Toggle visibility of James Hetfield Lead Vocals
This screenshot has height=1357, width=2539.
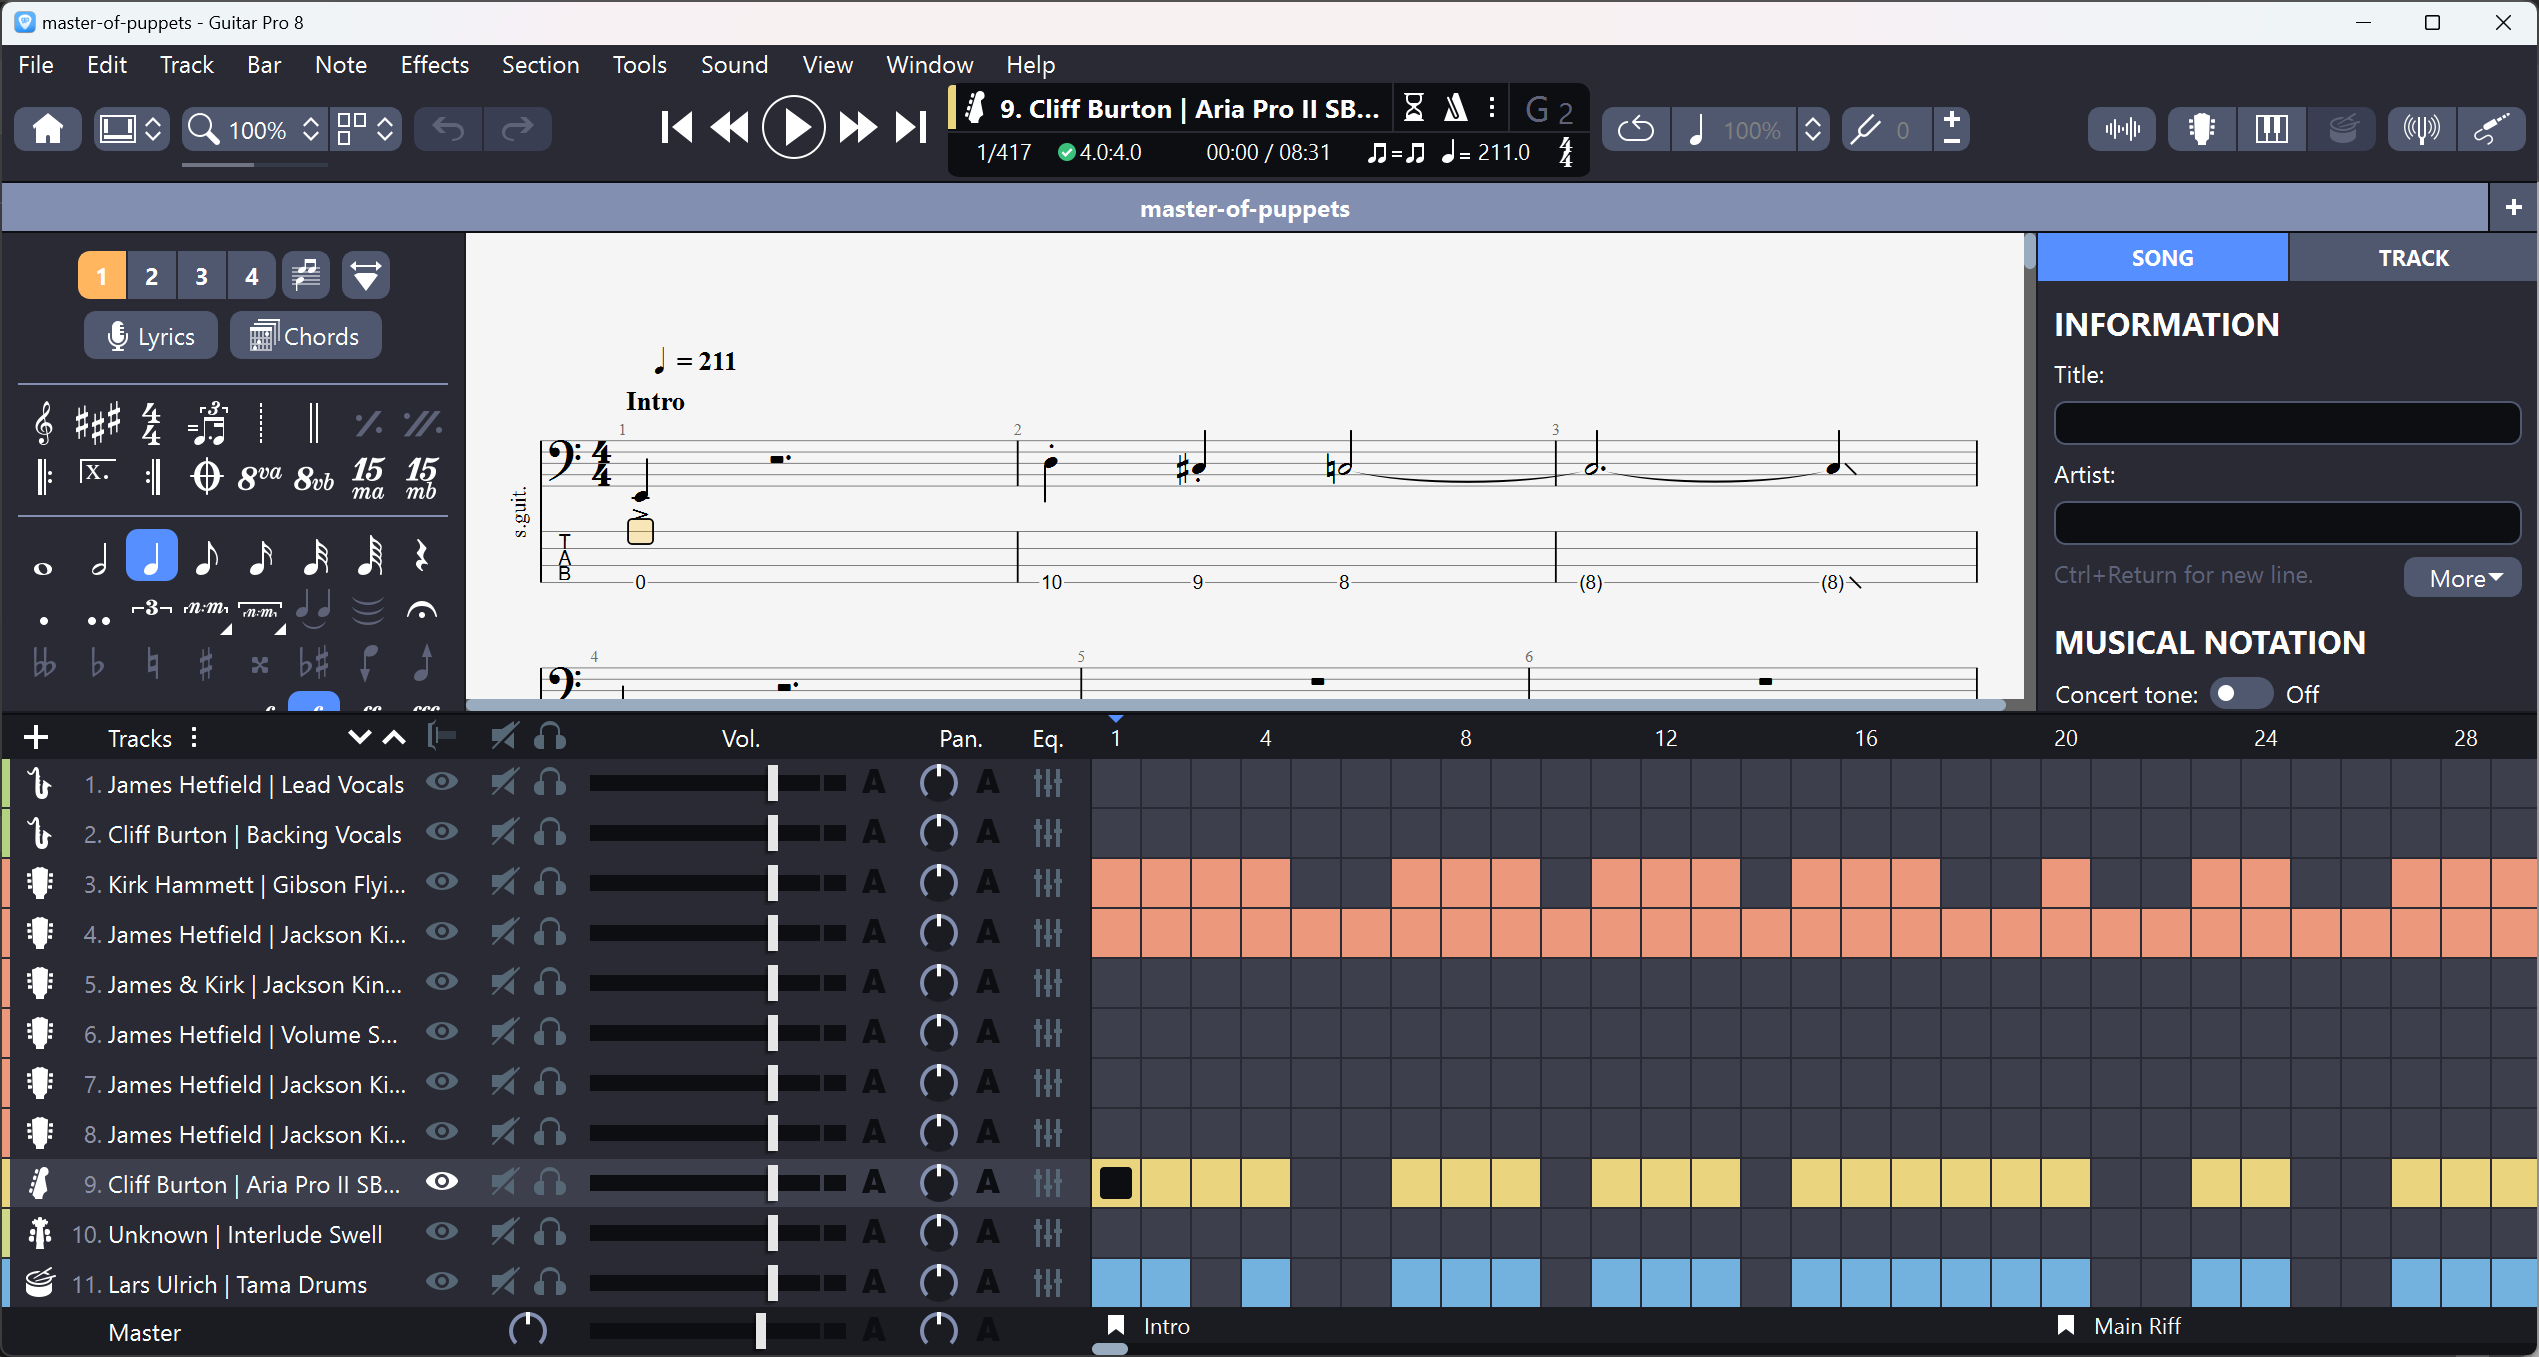coord(441,782)
